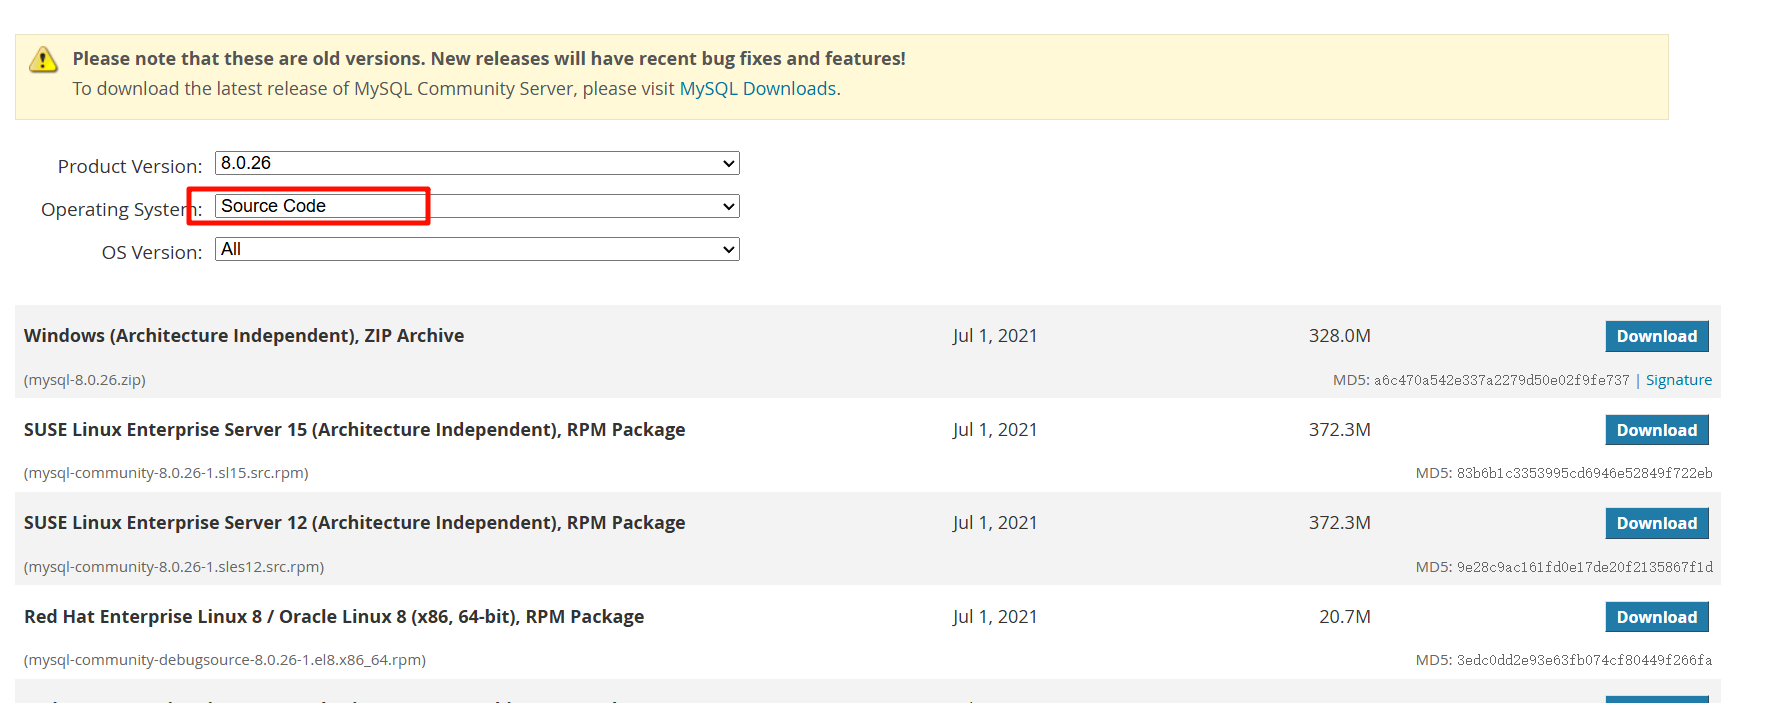Image resolution: width=1780 pixels, height=703 pixels.
Task: Open the Signature link for mysql-8.0.26.zip
Action: tap(1678, 380)
